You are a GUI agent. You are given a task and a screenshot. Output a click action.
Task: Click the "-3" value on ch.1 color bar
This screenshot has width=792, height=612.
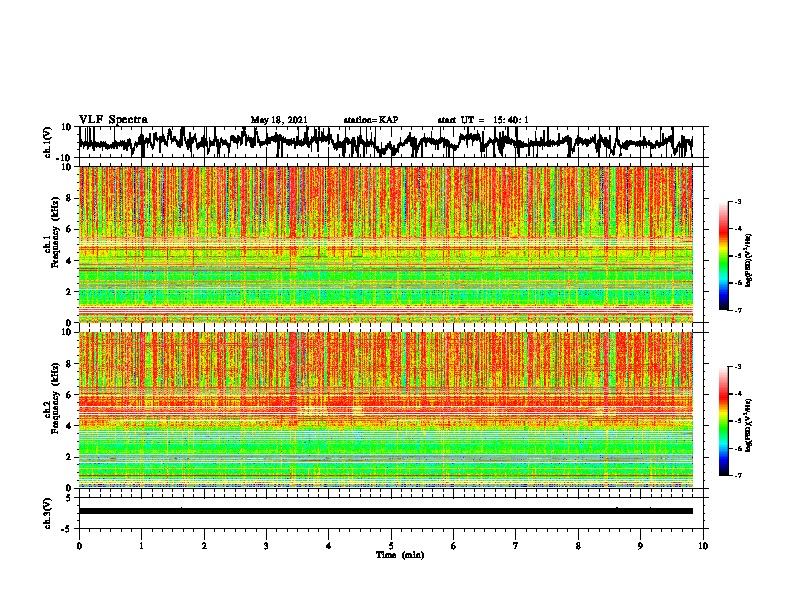point(738,202)
